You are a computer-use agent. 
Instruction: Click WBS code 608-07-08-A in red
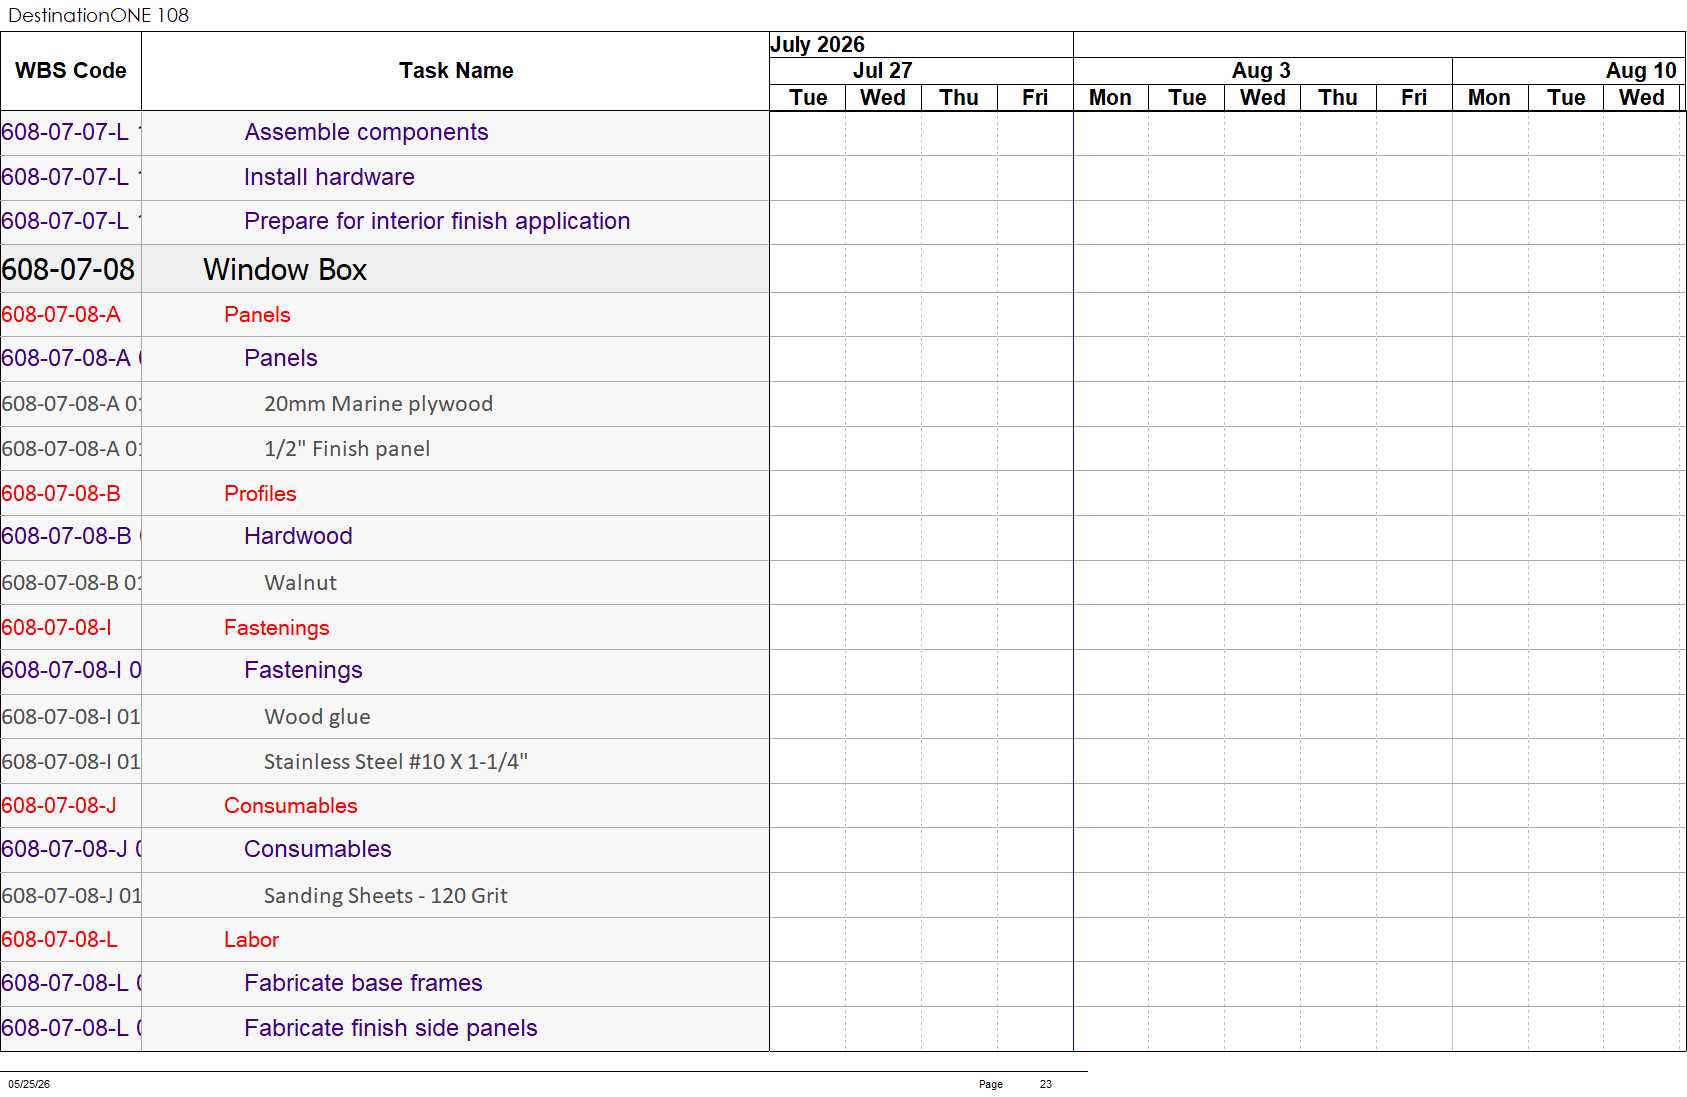pos(61,315)
